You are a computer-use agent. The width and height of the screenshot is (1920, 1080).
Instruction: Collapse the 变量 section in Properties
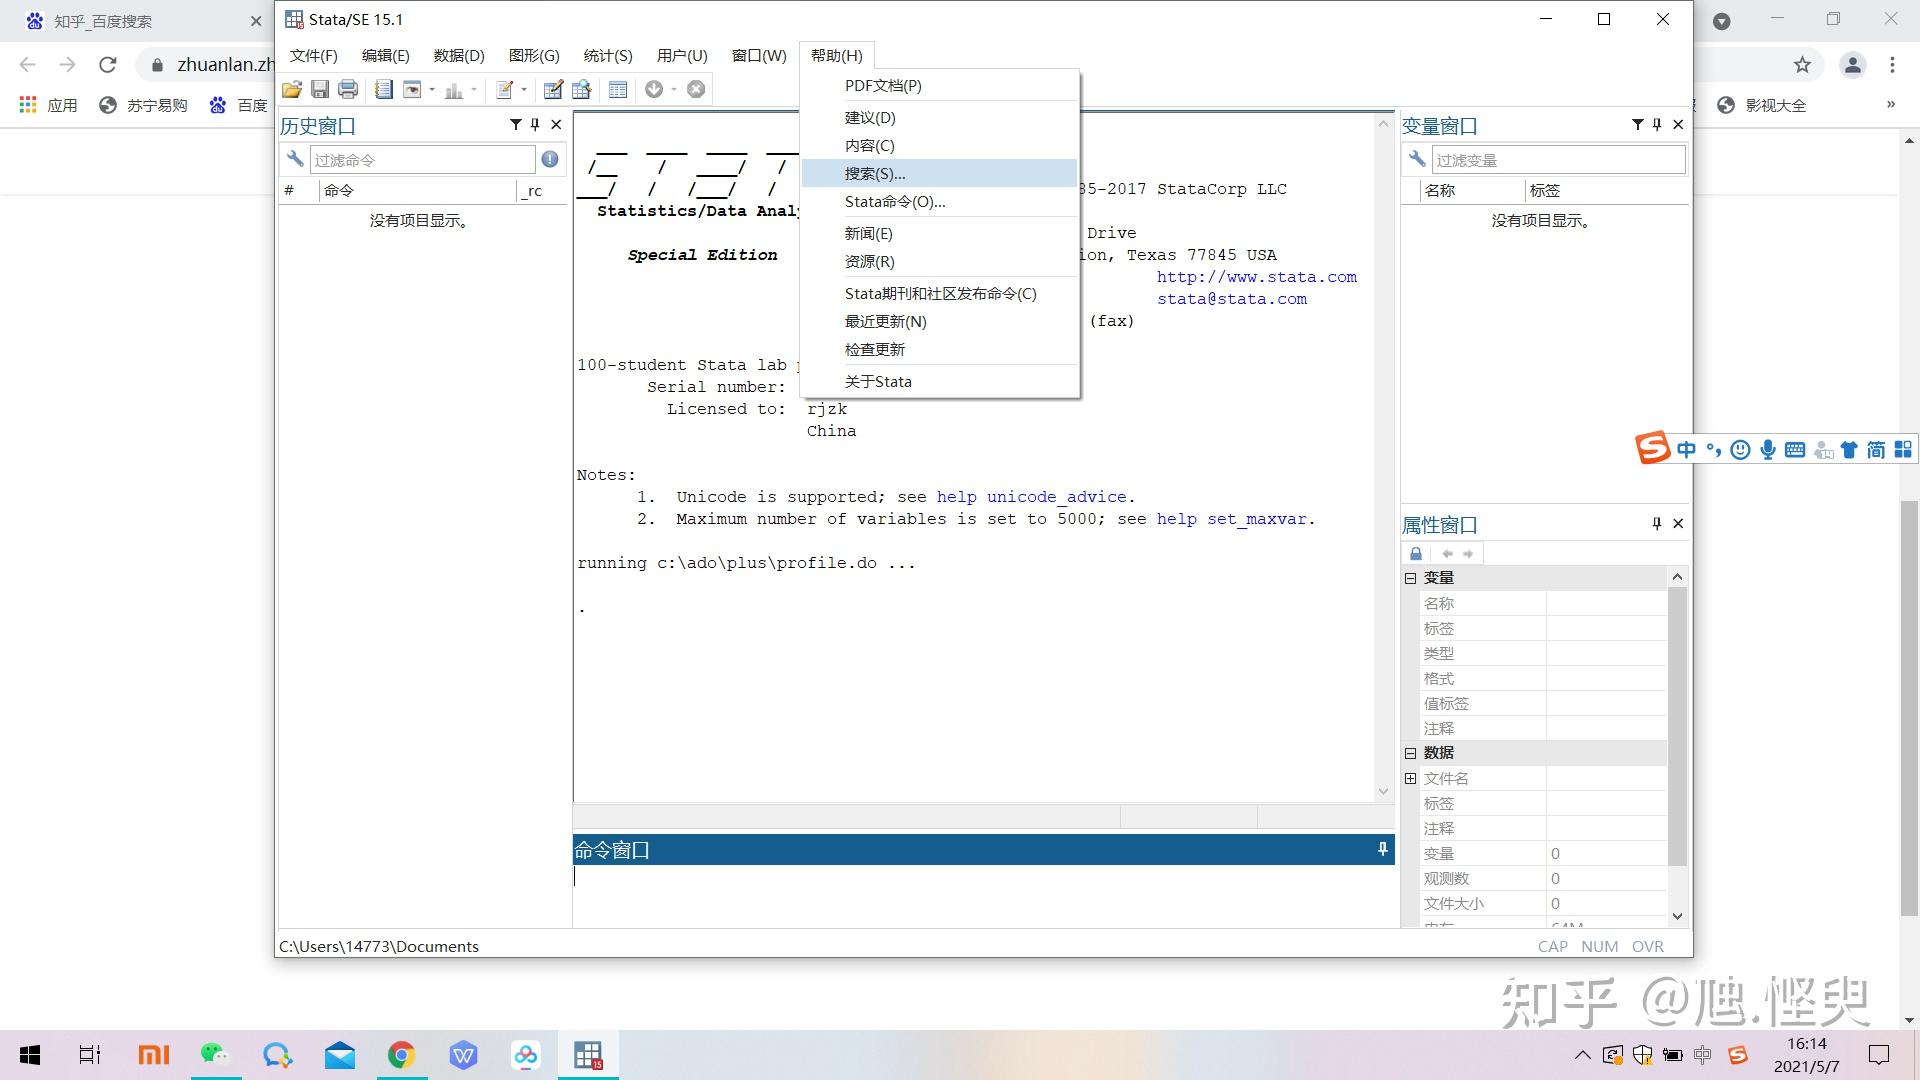1410,578
